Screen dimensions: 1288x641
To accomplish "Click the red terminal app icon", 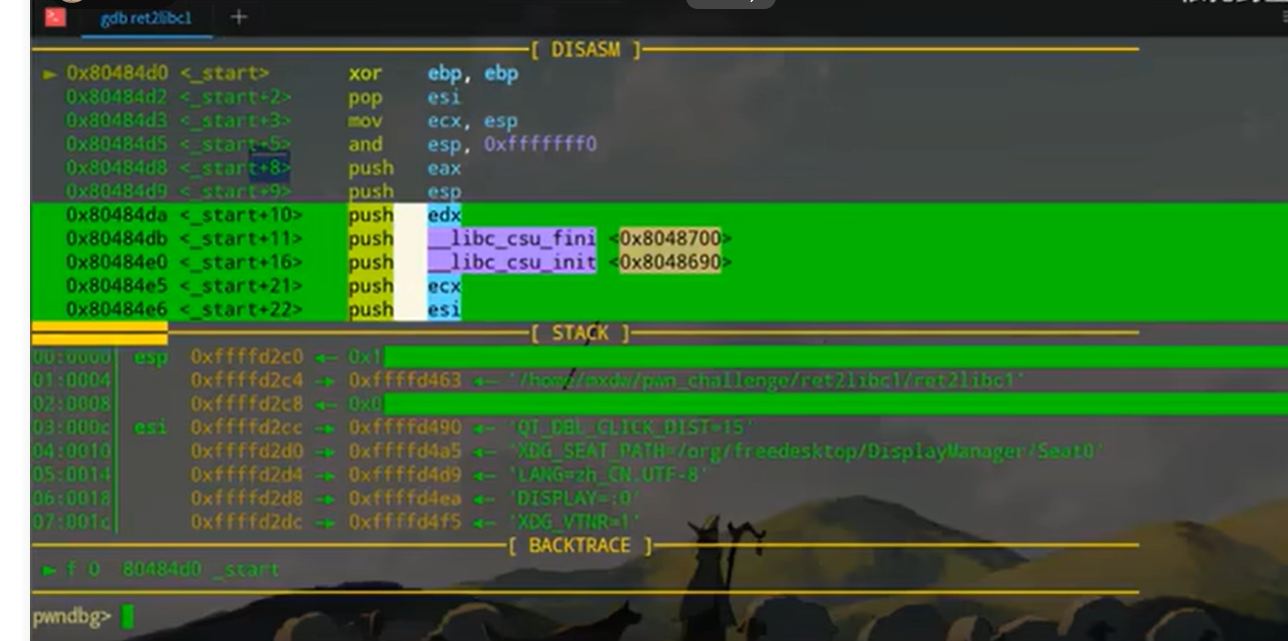I will tap(55, 17).
